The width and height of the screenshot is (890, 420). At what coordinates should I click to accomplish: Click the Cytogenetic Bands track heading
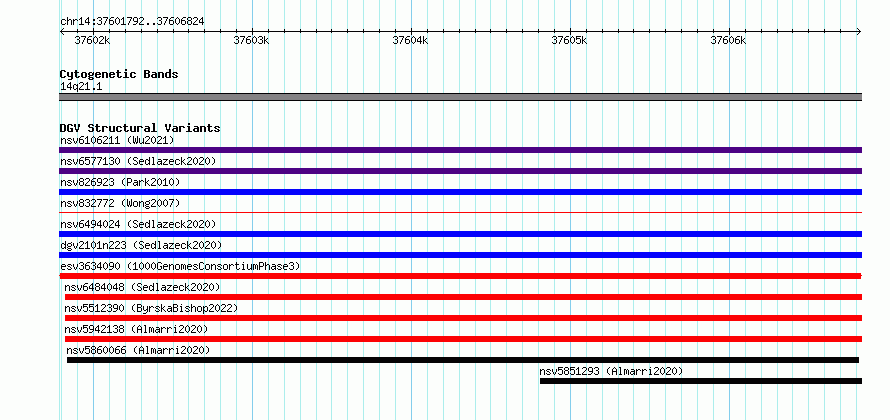(119, 74)
